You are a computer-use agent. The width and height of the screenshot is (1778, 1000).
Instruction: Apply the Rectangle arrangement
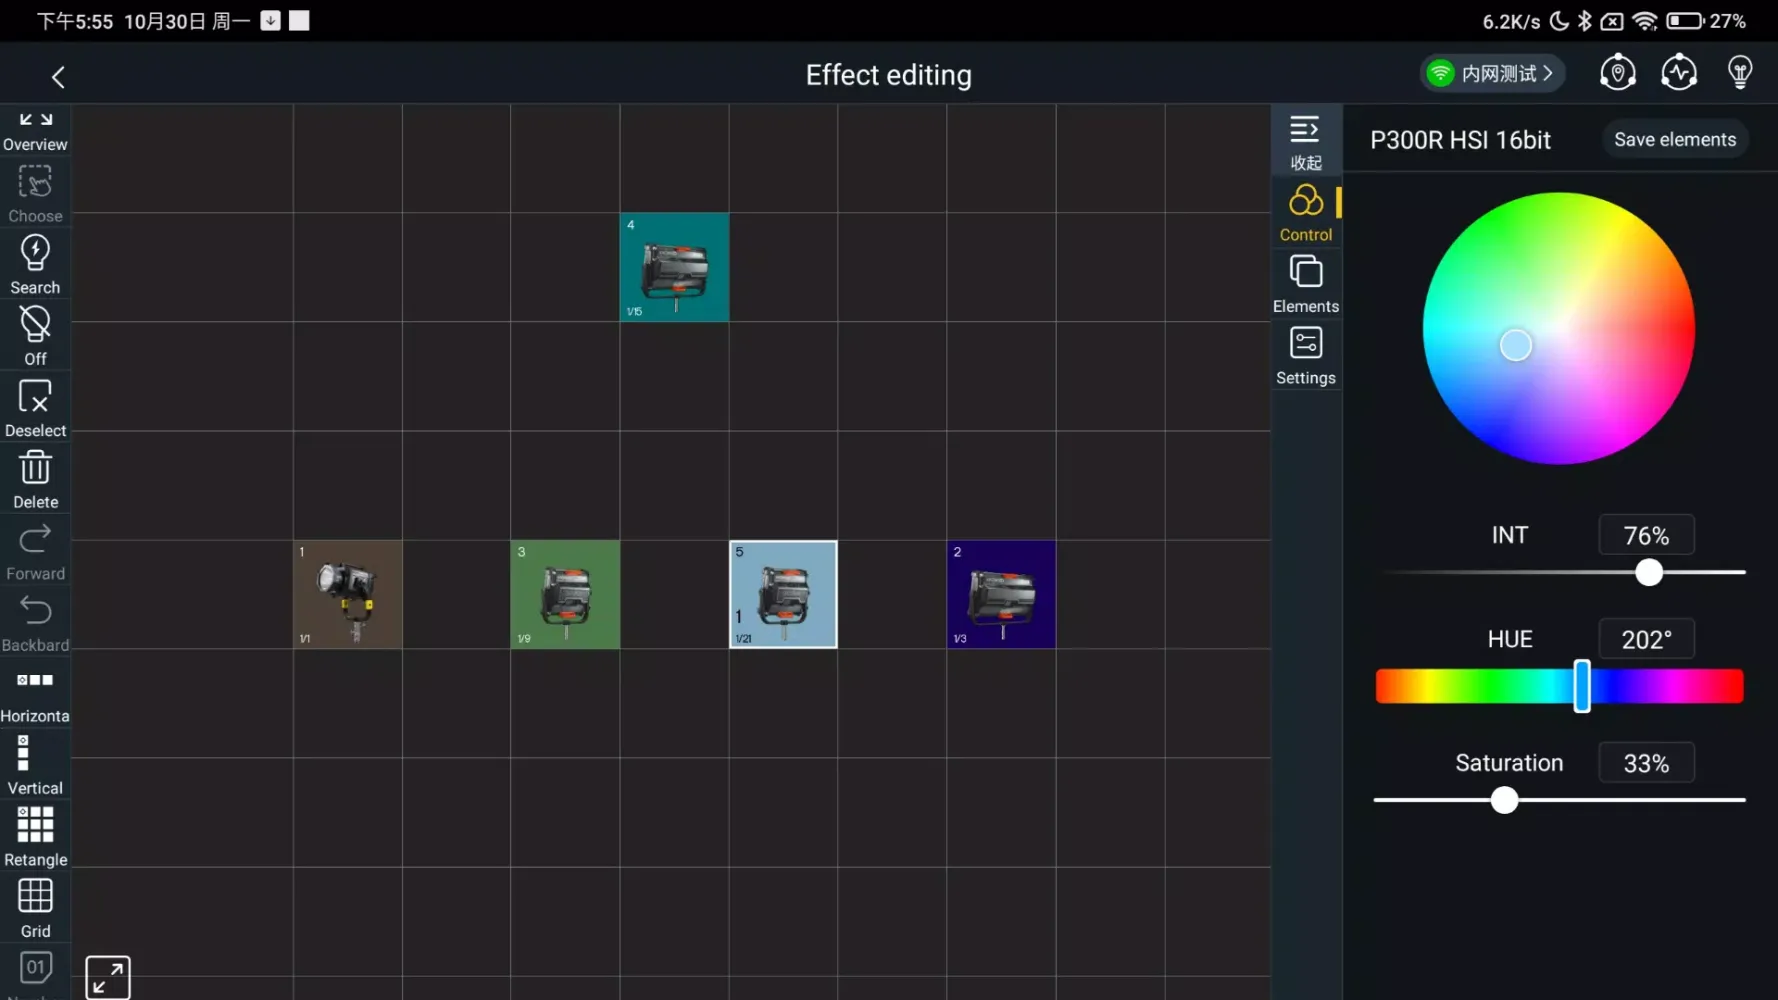[x=35, y=838]
